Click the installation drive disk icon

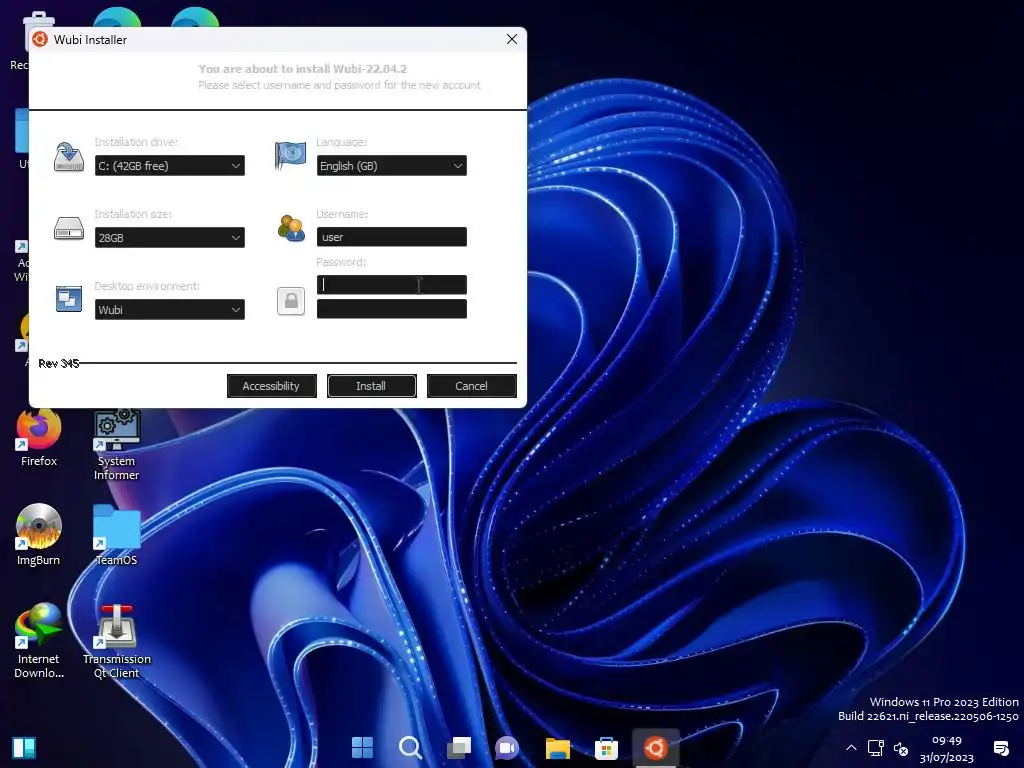[69, 157]
